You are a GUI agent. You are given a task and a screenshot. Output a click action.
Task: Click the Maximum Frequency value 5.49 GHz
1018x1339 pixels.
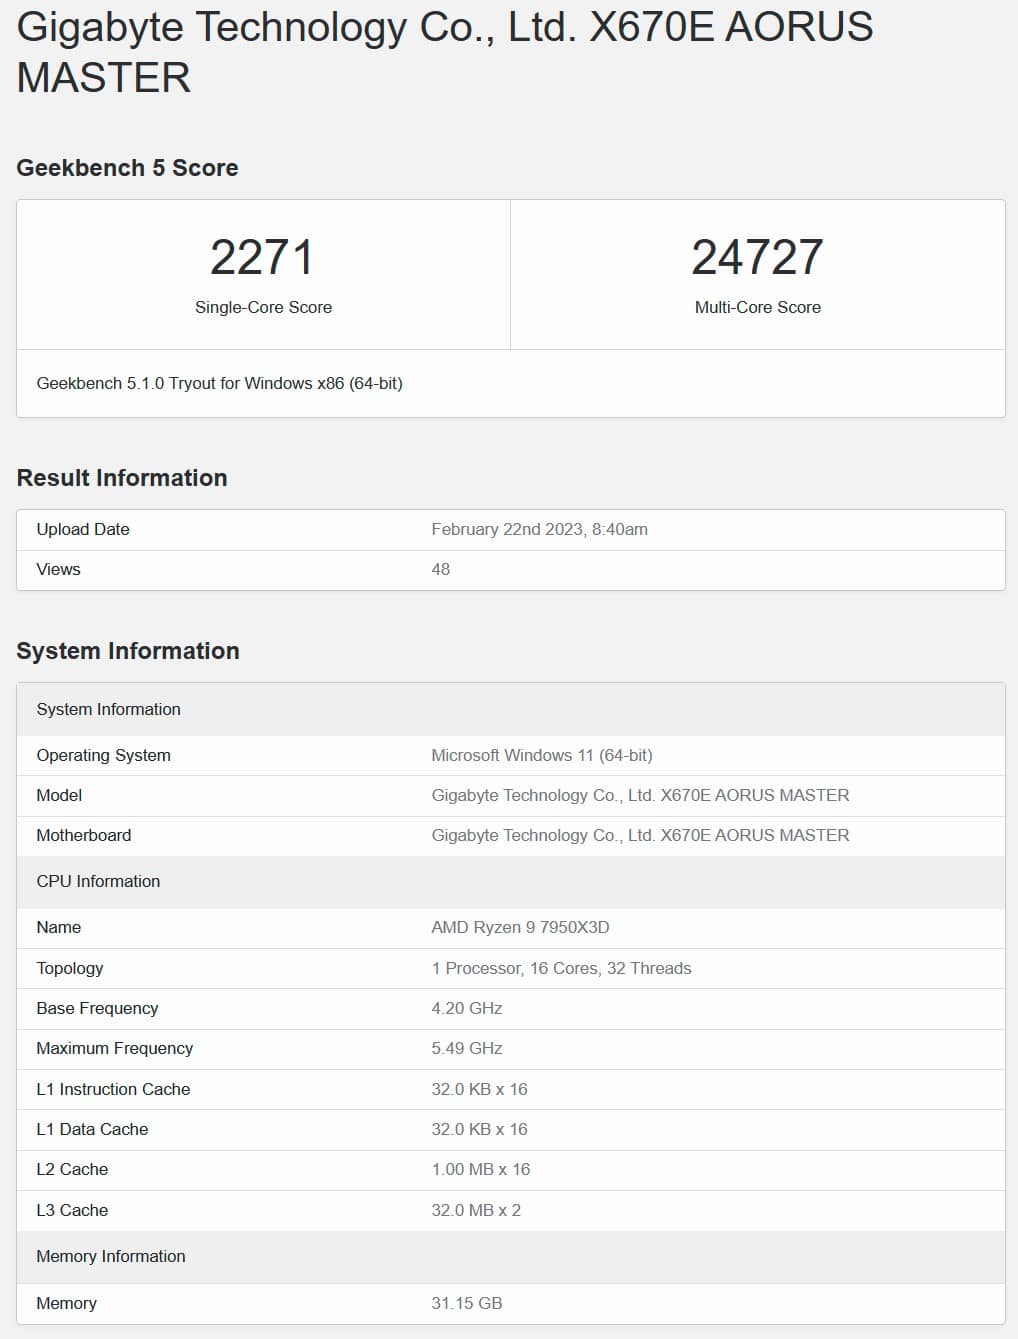[x=466, y=1048]
